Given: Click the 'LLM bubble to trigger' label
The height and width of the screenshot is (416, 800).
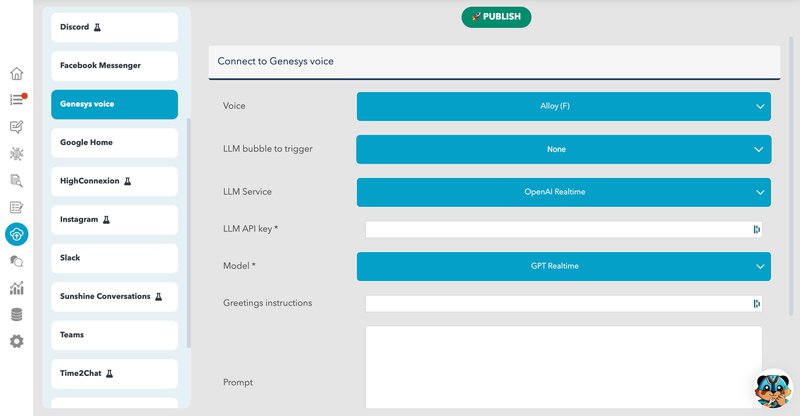Looking at the screenshot, I should click(268, 149).
